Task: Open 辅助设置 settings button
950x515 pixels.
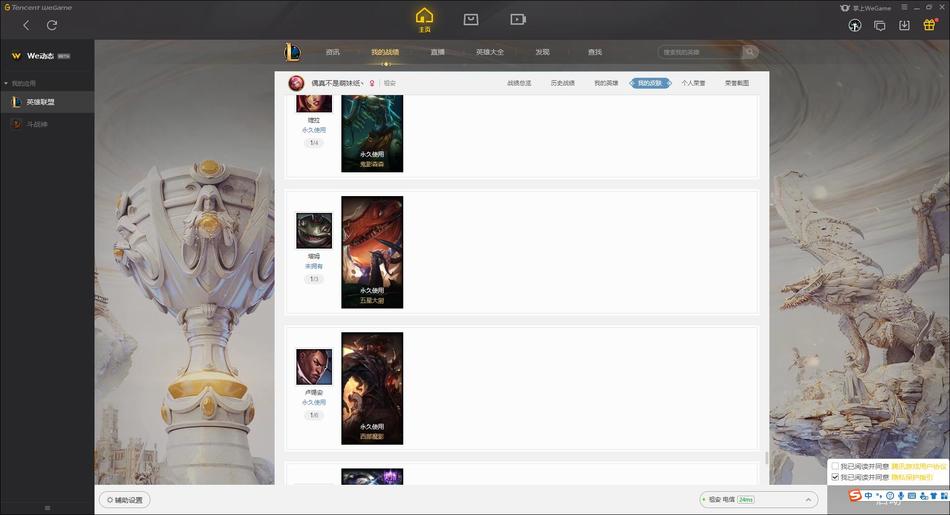Action: coord(125,500)
